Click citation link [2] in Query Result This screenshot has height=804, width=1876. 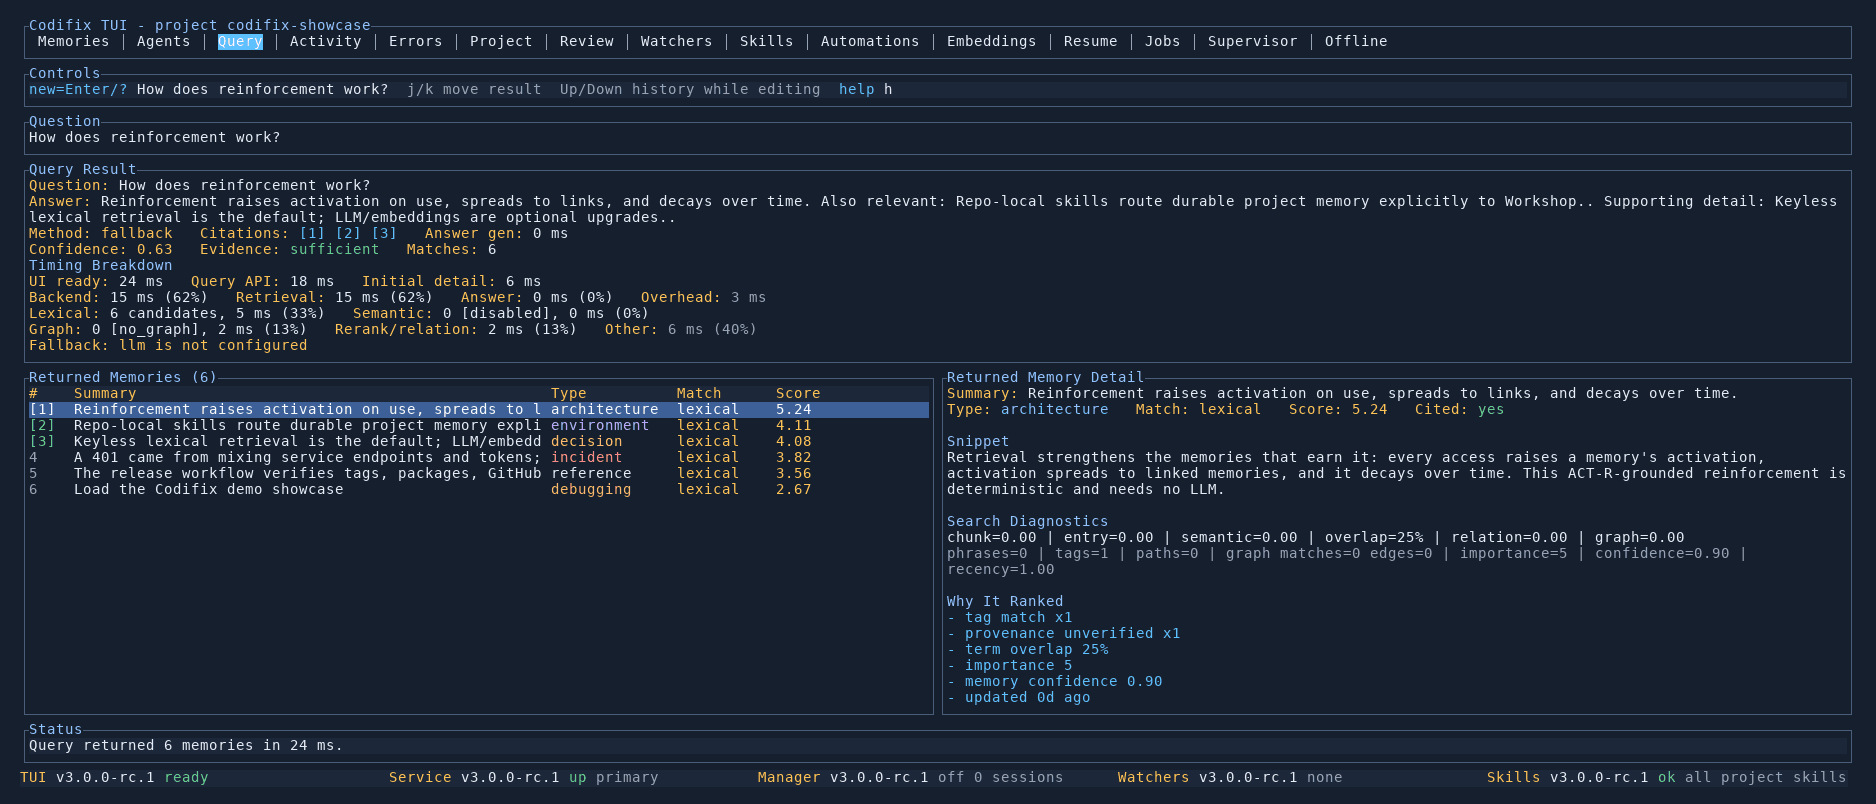point(348,233)
